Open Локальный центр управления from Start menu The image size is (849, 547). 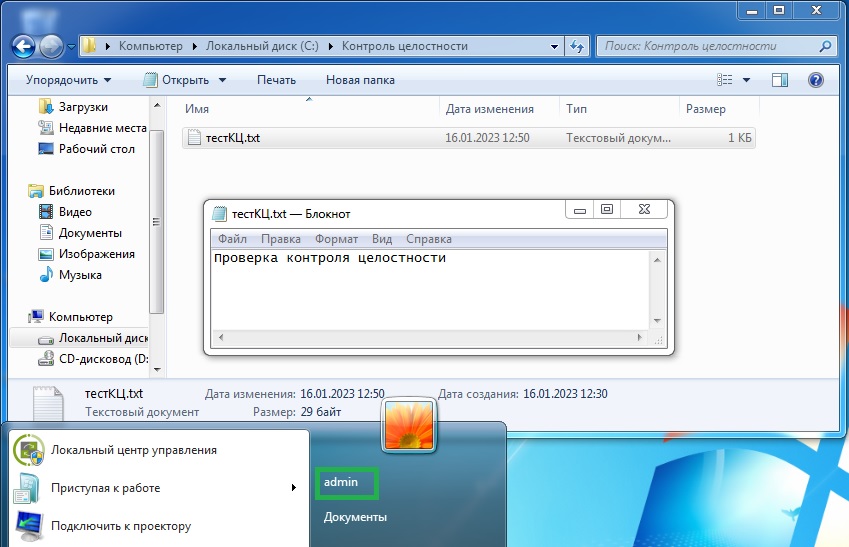point(133,450)
